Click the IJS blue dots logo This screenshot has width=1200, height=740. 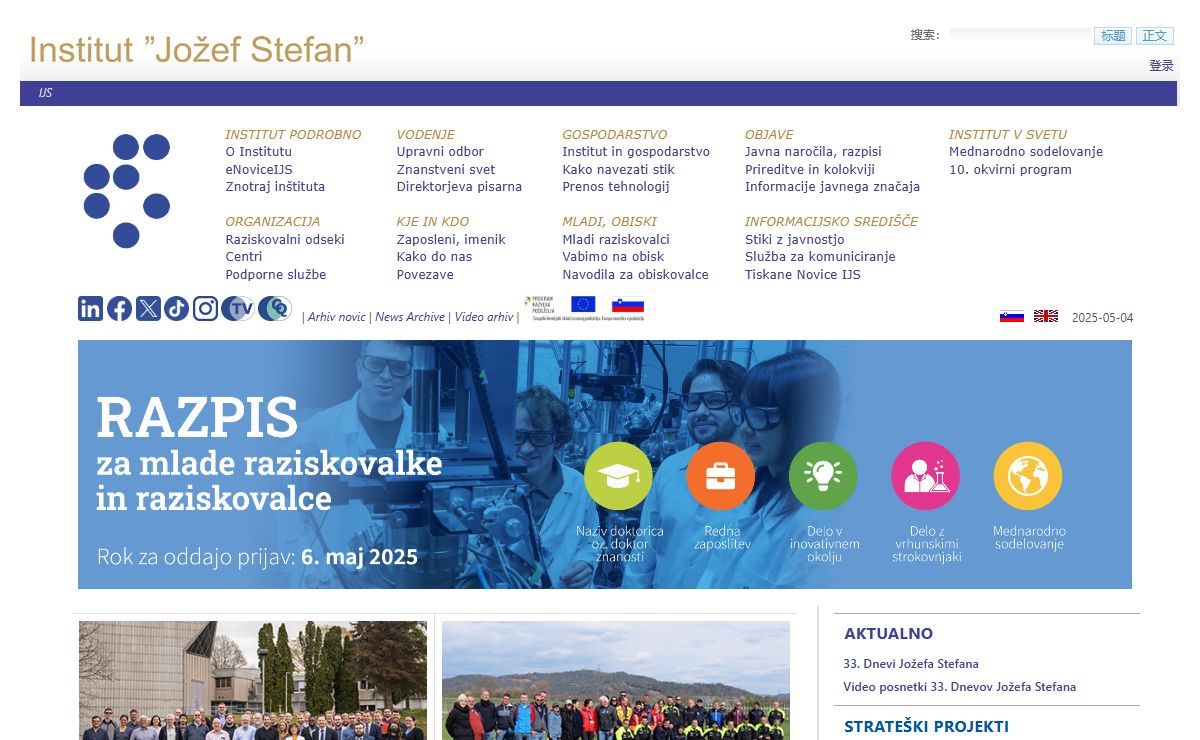coord(126,190)
